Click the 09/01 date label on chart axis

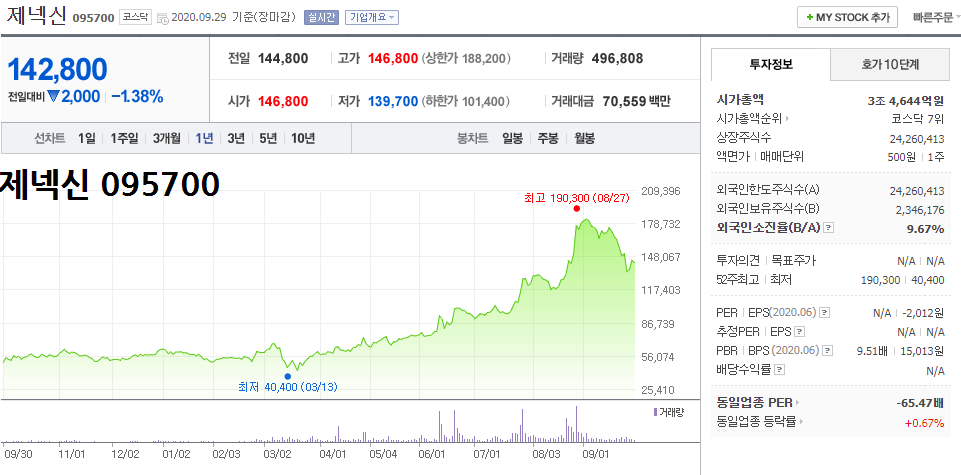pos(597,454)
